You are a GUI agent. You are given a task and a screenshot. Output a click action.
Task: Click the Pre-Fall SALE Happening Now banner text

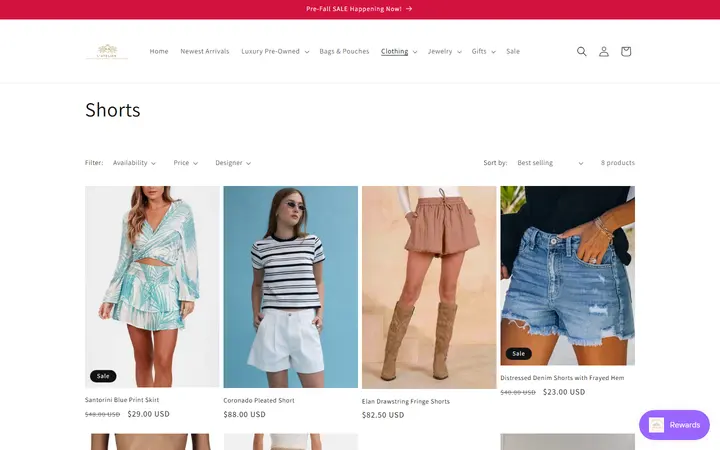(354, 9)
